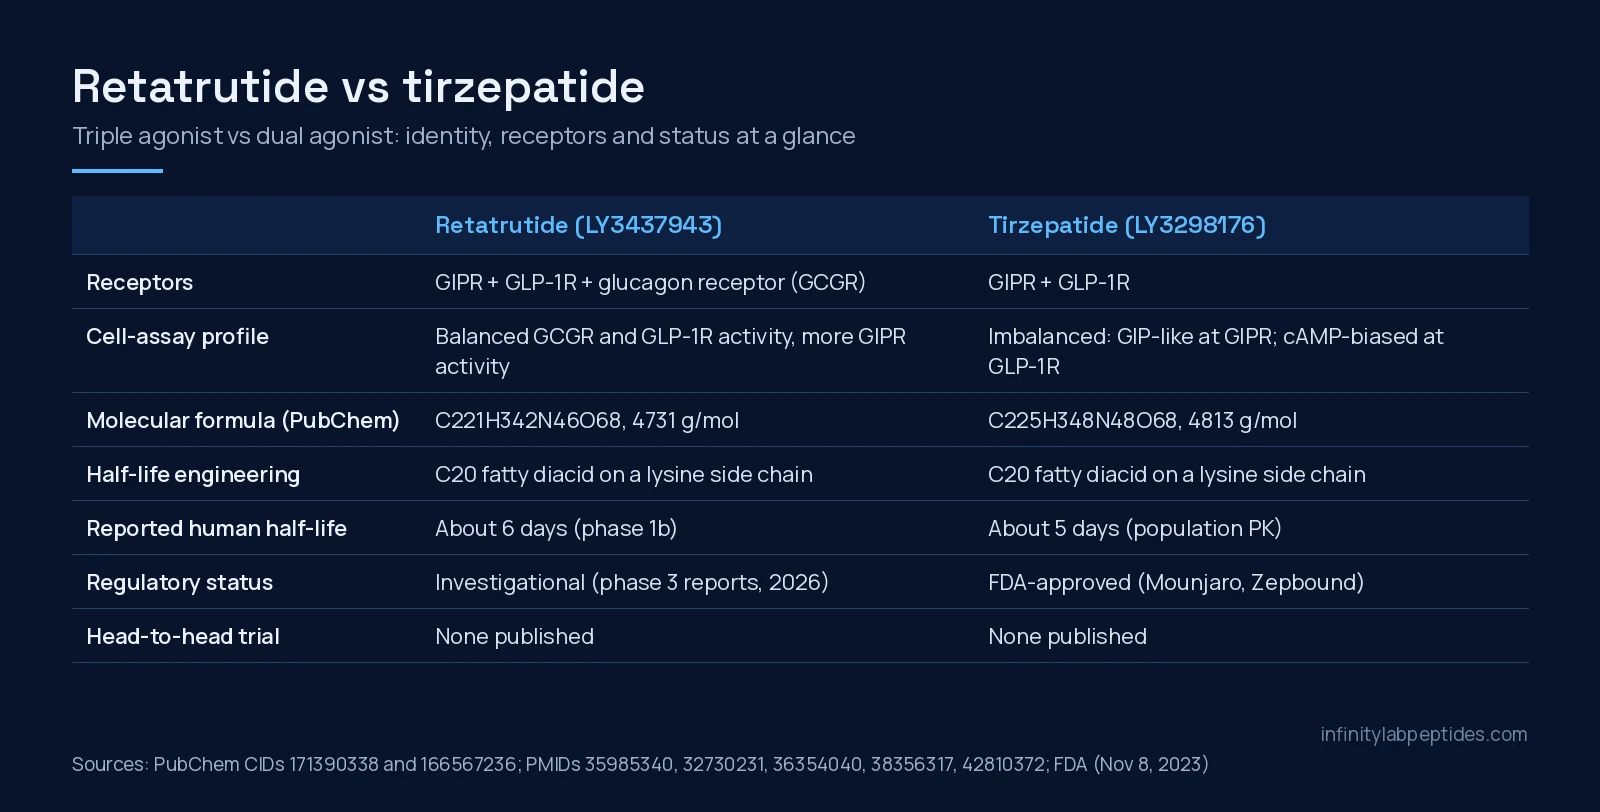This screenshot has width=1600, height=812.
Task: Click the cell starting "Imbalanced: GIP-like at GIPR"
Action: point(1215,351)
